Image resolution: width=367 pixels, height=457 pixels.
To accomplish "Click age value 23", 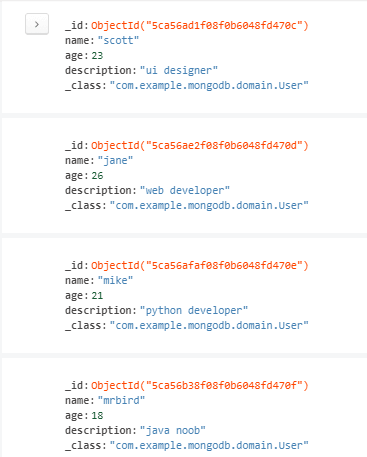I will click(97, 55).
